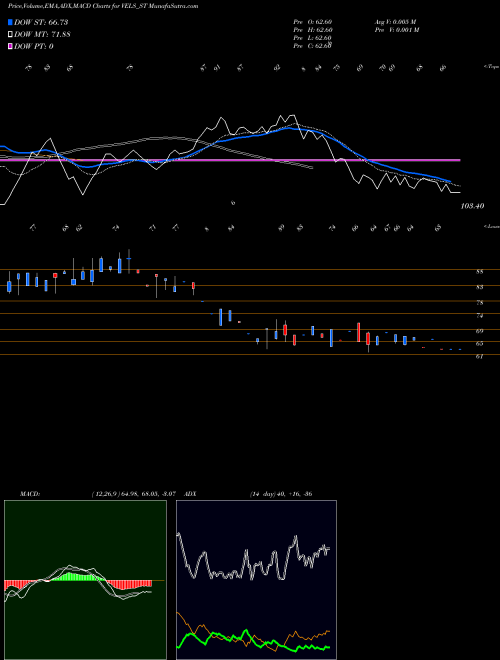Click the tall red candlestick near the 69 level
The image size is (500, 660).
[359, 332]
